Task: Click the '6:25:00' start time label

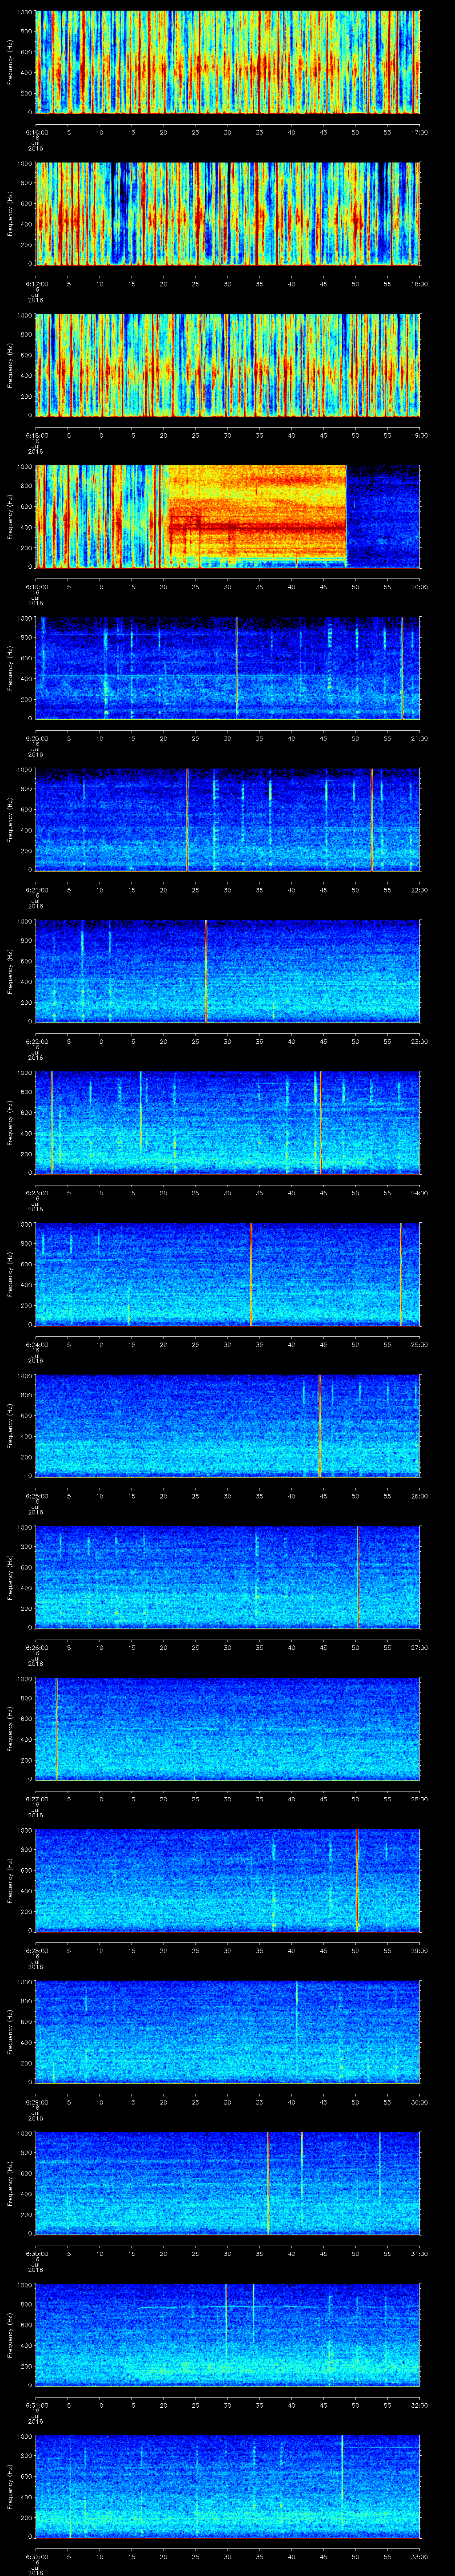Action: coord(36,1495)
